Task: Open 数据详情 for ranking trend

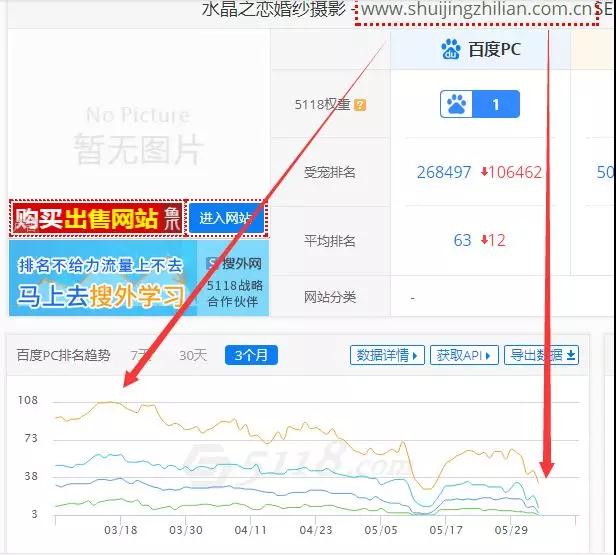Action: (387, 355)
